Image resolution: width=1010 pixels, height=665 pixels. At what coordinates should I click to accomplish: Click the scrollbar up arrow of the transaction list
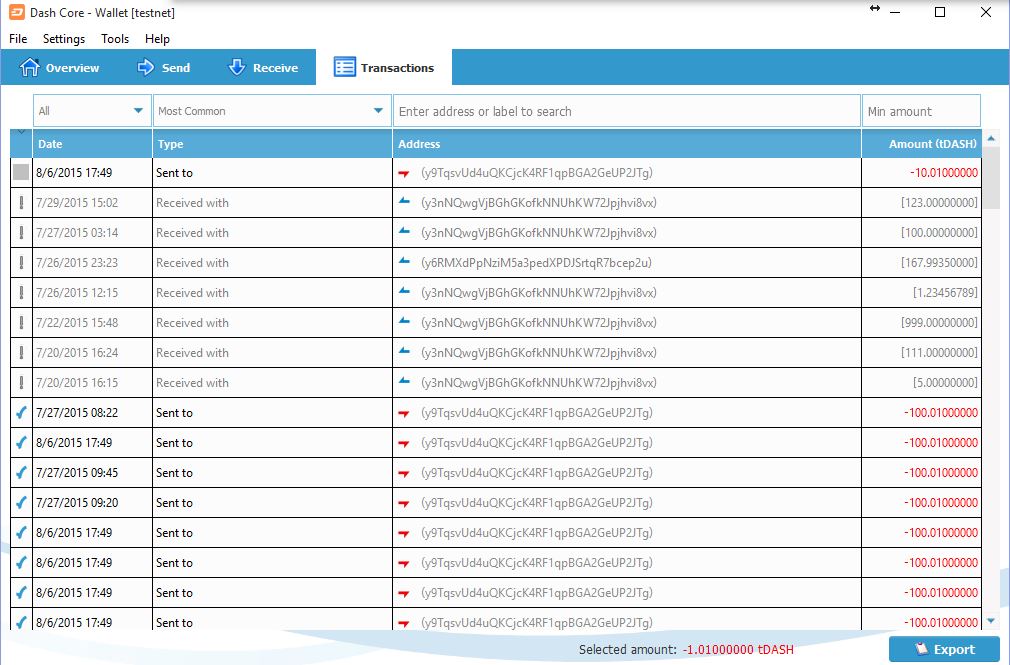(x=991, y=138)
